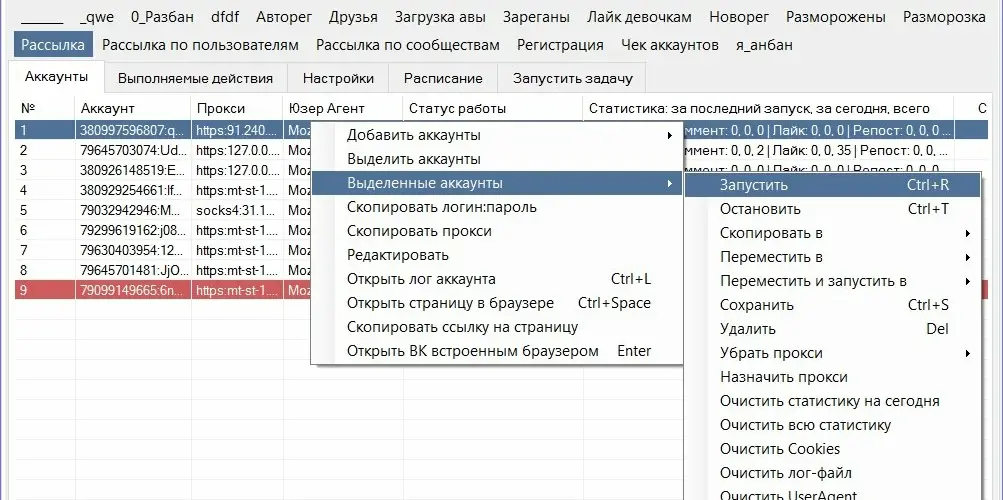Choose Выделить аккаунты in the context menu
This screenshot has height=500, width=1003.
[497, 159]
